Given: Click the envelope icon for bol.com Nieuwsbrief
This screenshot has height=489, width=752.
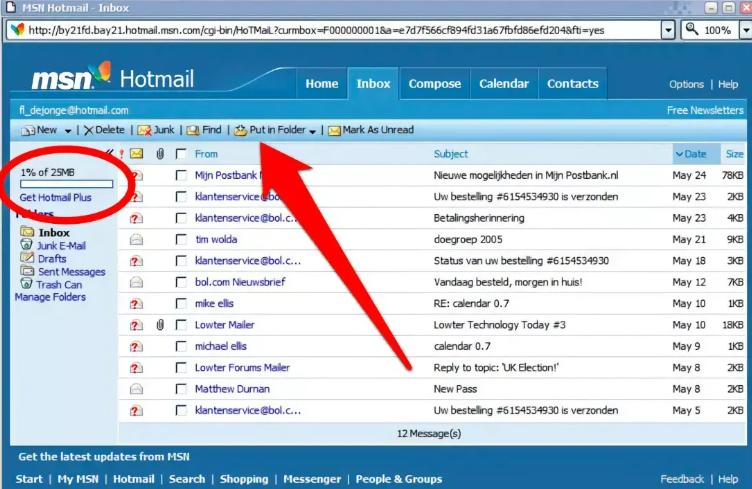Looking at the screenshot, I should point(137,282).
